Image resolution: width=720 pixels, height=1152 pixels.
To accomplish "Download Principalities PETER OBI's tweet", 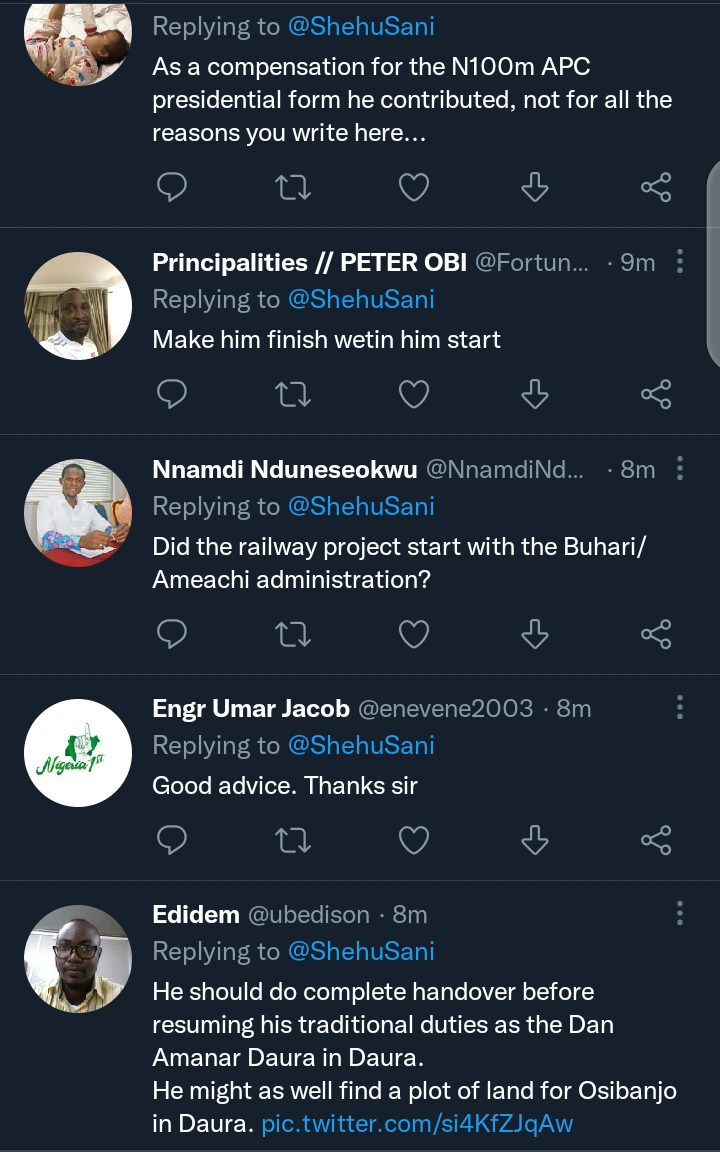I will click(x=535, y=394).
